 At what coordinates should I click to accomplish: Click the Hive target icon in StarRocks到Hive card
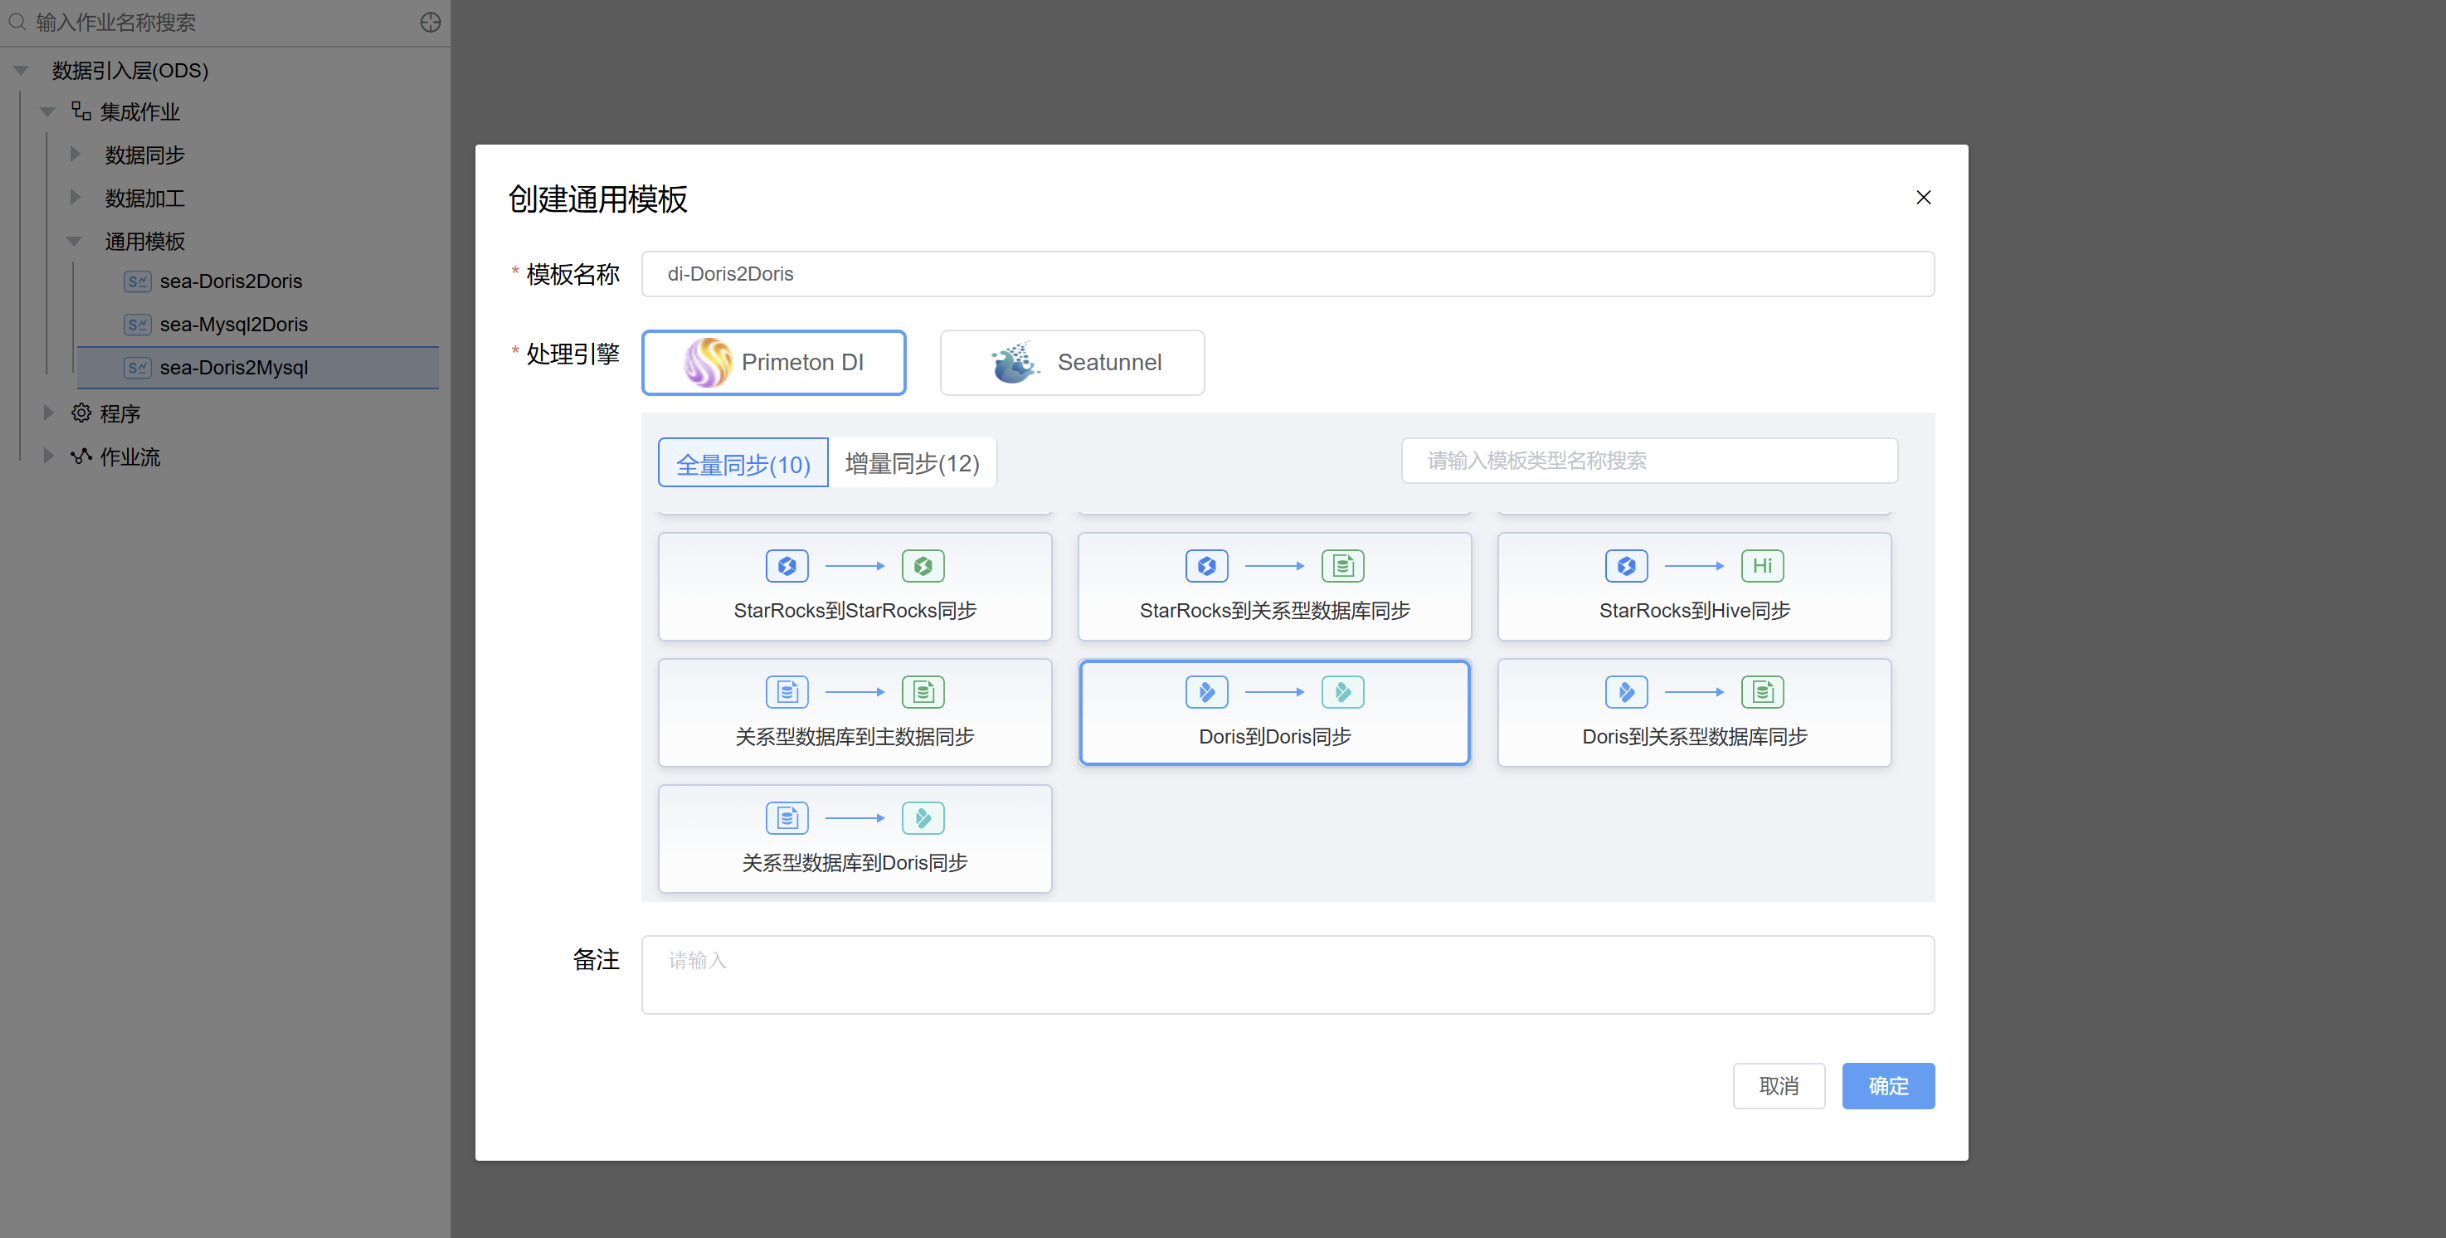click(x=1762, y=566)
